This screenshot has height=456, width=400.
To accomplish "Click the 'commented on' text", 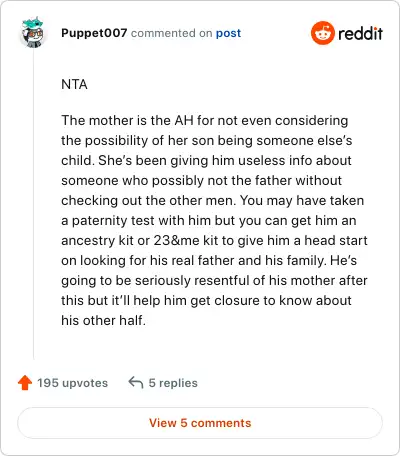I will (171, 33).
